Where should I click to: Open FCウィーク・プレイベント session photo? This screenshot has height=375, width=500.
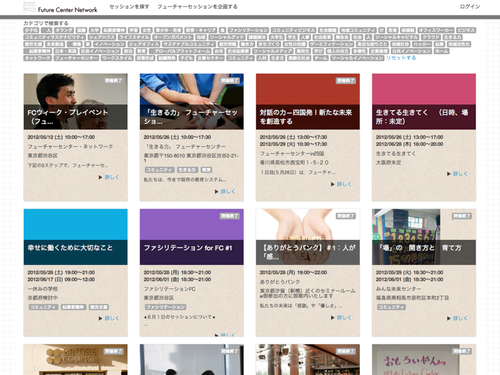[76, 101]
